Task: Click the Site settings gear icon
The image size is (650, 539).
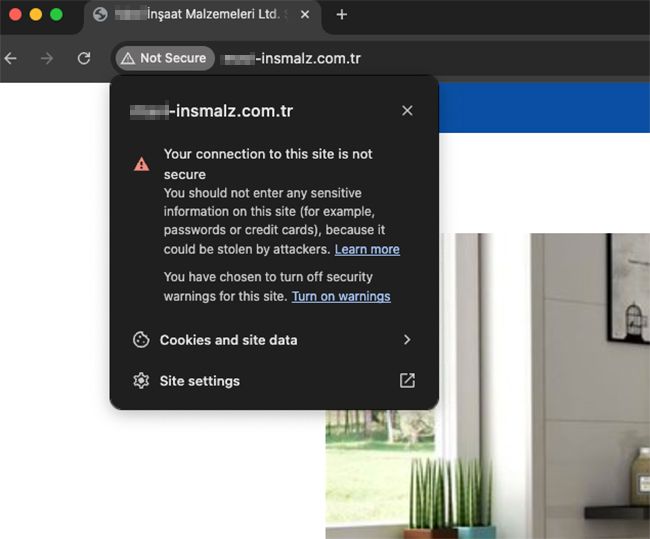Action: [141, 381]
